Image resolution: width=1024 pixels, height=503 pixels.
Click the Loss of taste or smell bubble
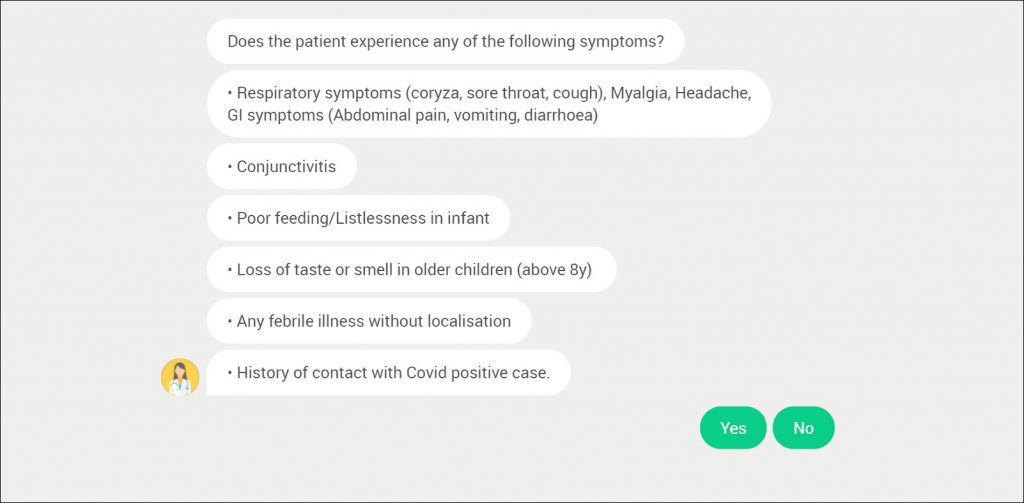pos(410,270)
